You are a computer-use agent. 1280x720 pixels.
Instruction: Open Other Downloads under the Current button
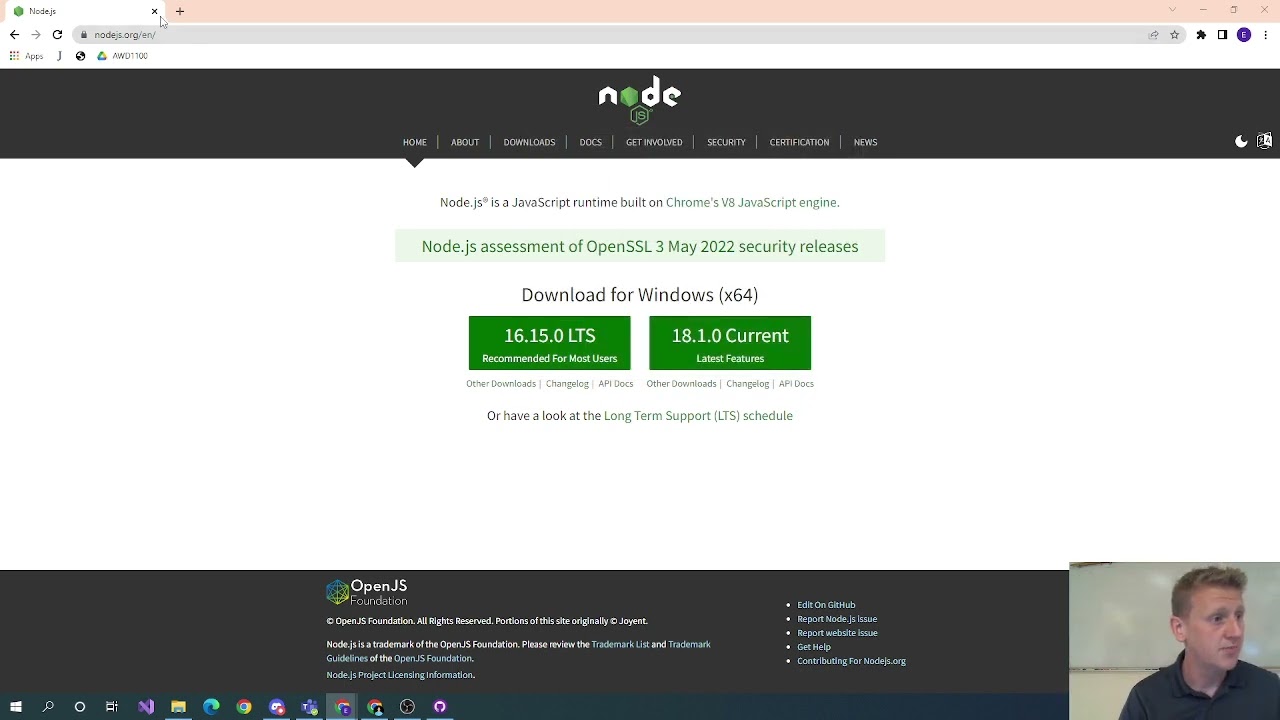[681, 384]
